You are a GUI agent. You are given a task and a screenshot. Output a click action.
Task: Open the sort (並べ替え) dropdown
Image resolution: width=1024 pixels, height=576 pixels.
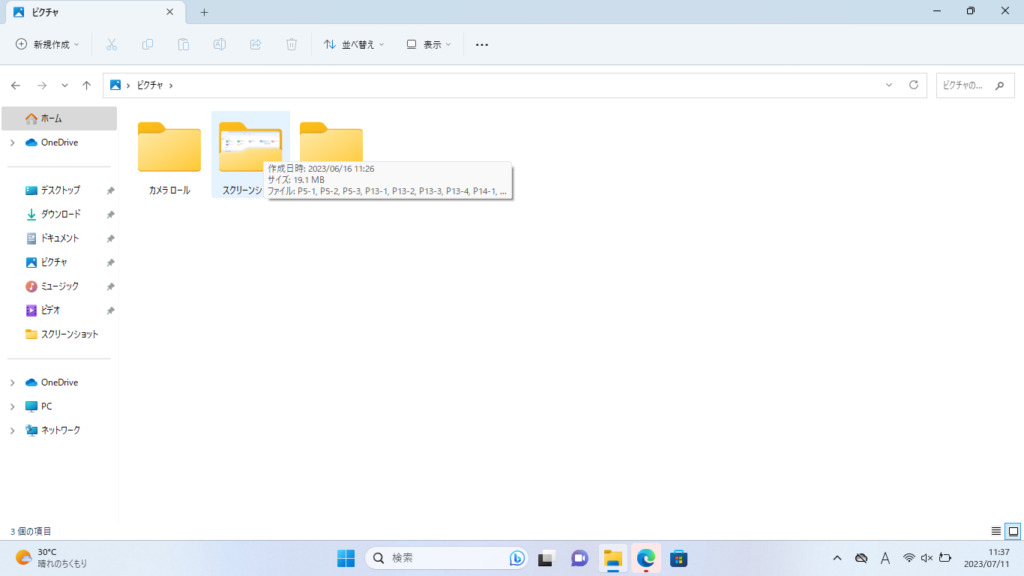coord(354,44)
